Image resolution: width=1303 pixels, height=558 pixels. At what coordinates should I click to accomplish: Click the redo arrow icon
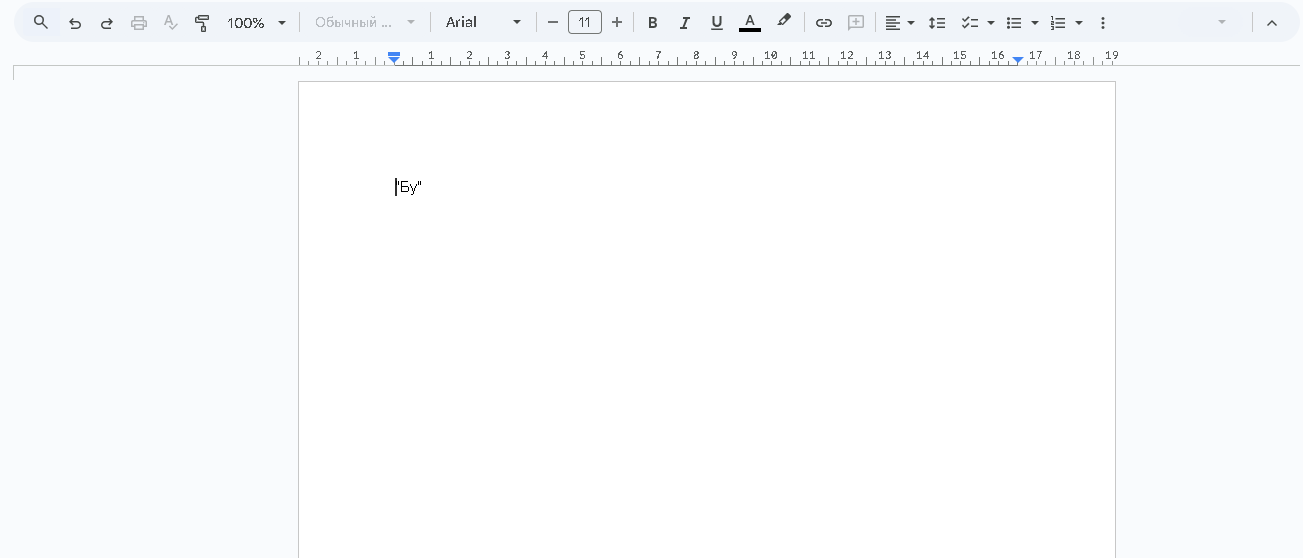(x=107, y=22)
